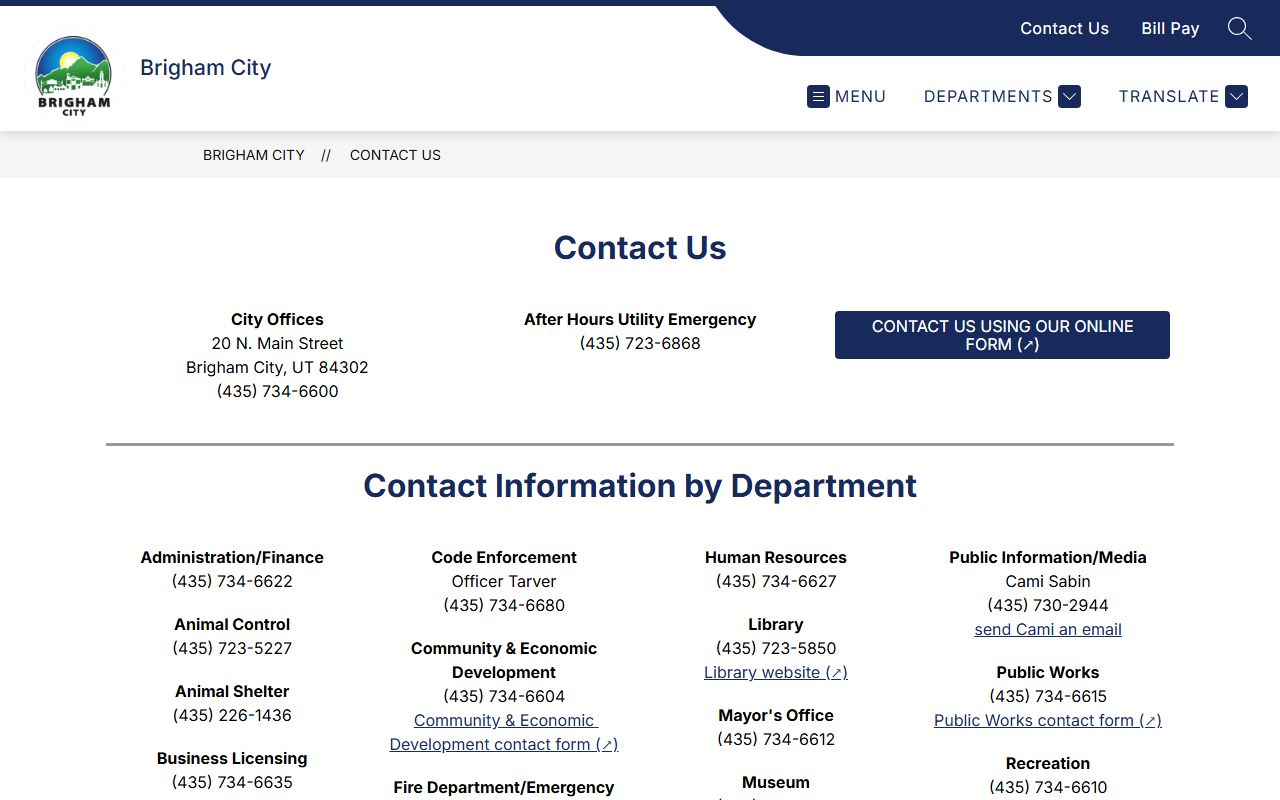
Task: Click the Museum heading
Action: pyautogui.click(x=776, y=782)
